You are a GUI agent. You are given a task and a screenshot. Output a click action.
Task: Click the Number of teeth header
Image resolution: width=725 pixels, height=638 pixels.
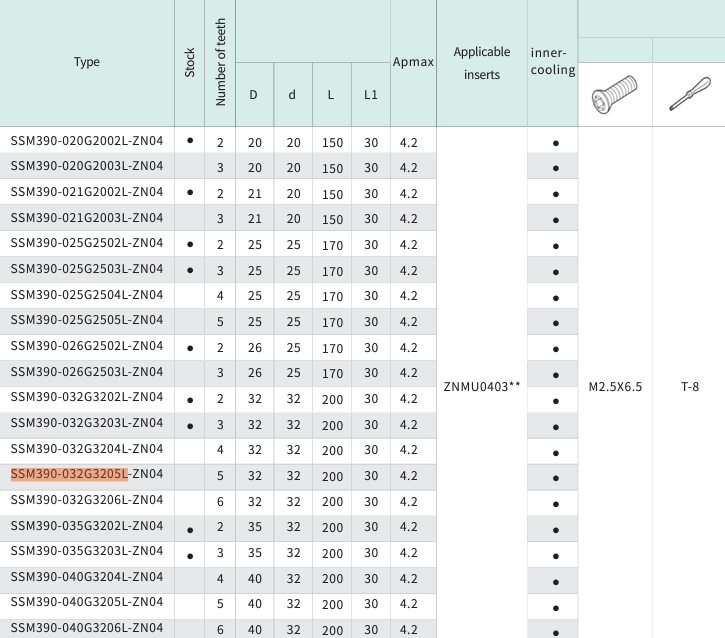pos(221,62)
